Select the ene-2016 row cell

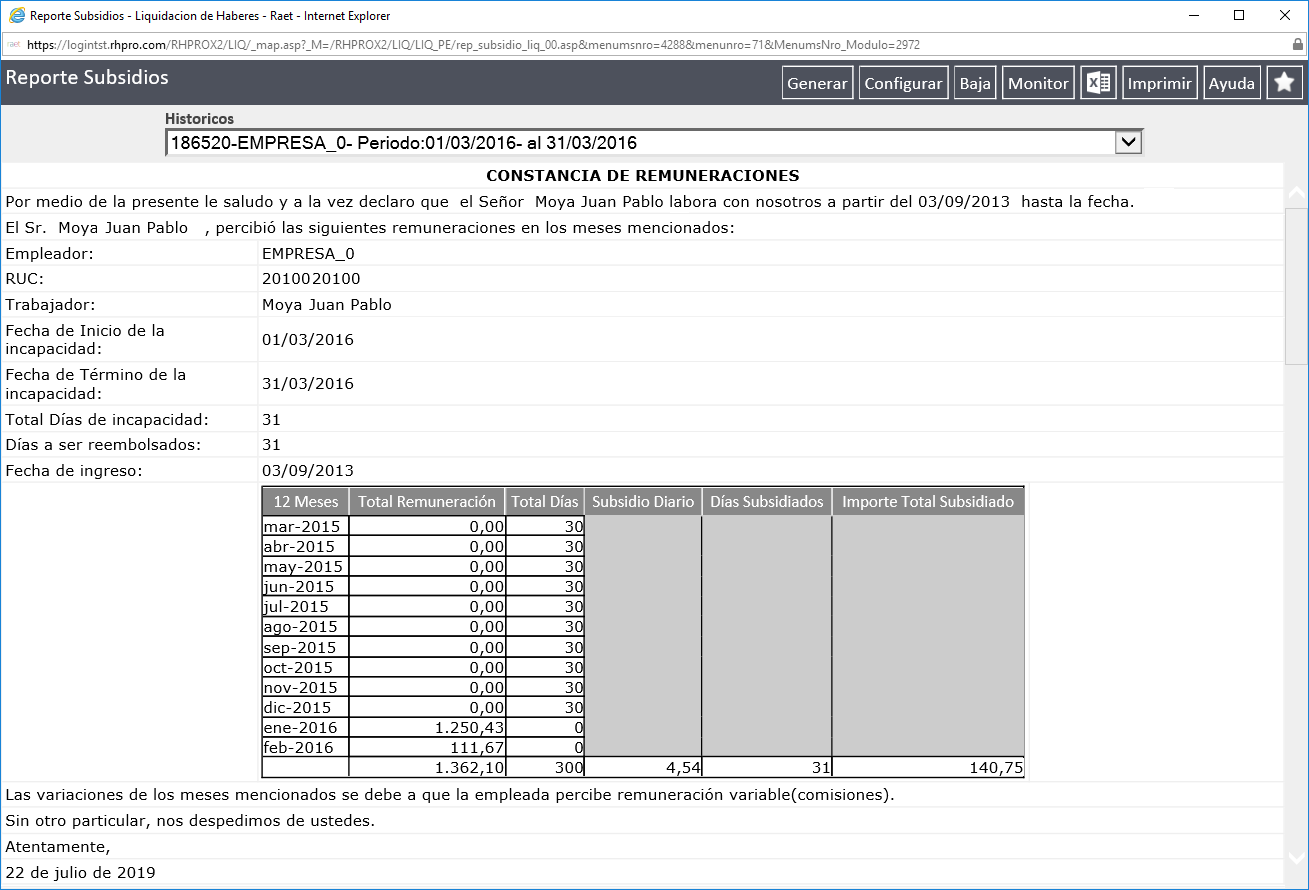coord(305,727)
